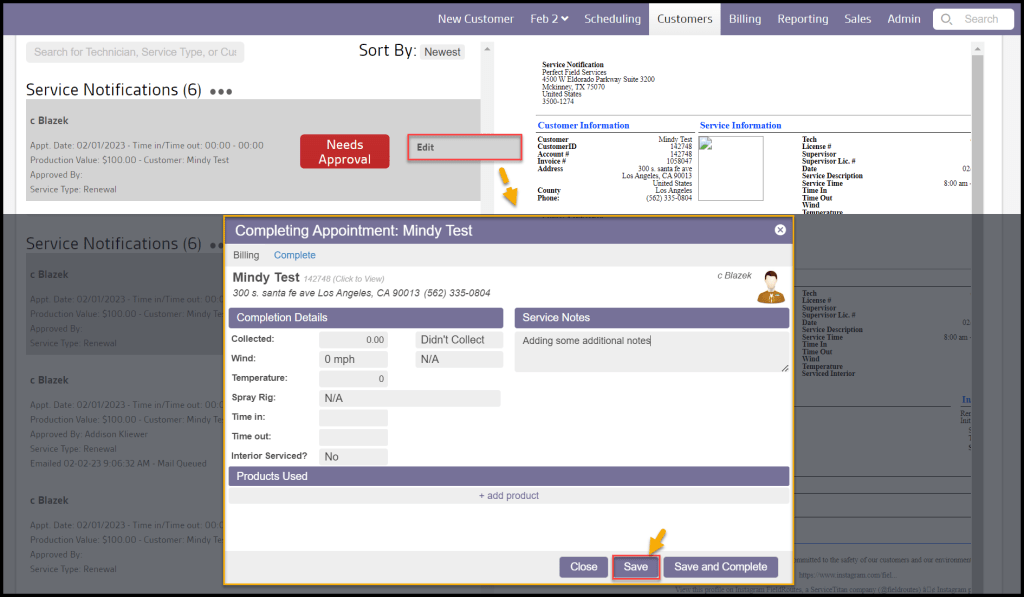This screenshot has width=1024, height=597.
Task: Close the Completing Appointment dialog with X
Action: coord(780,230)
